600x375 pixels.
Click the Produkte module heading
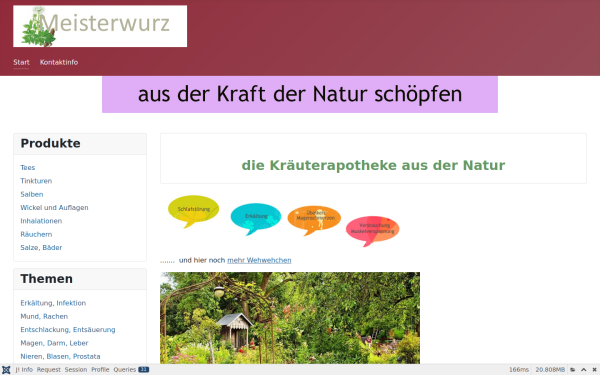pyautogui.click(x=51, y=143)
